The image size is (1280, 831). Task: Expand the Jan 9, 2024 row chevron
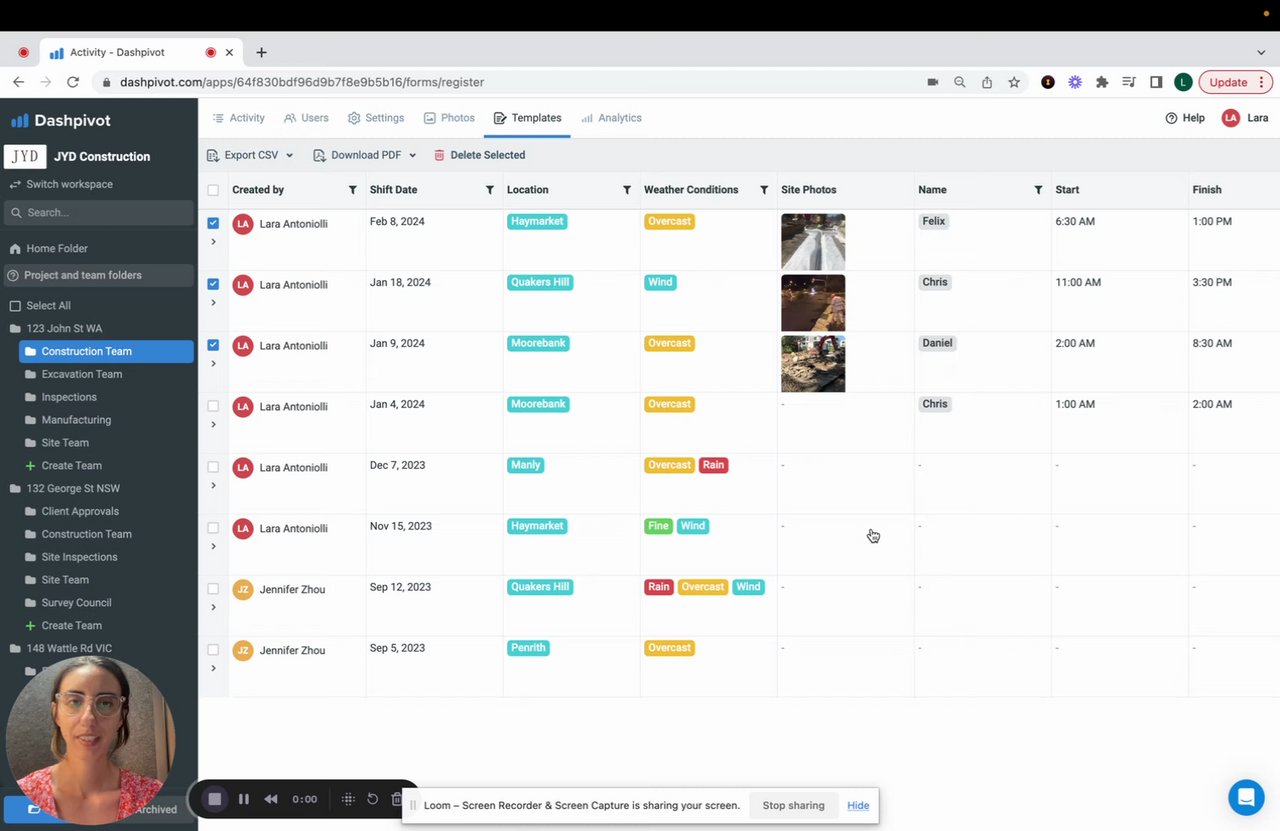click(213, 364)
